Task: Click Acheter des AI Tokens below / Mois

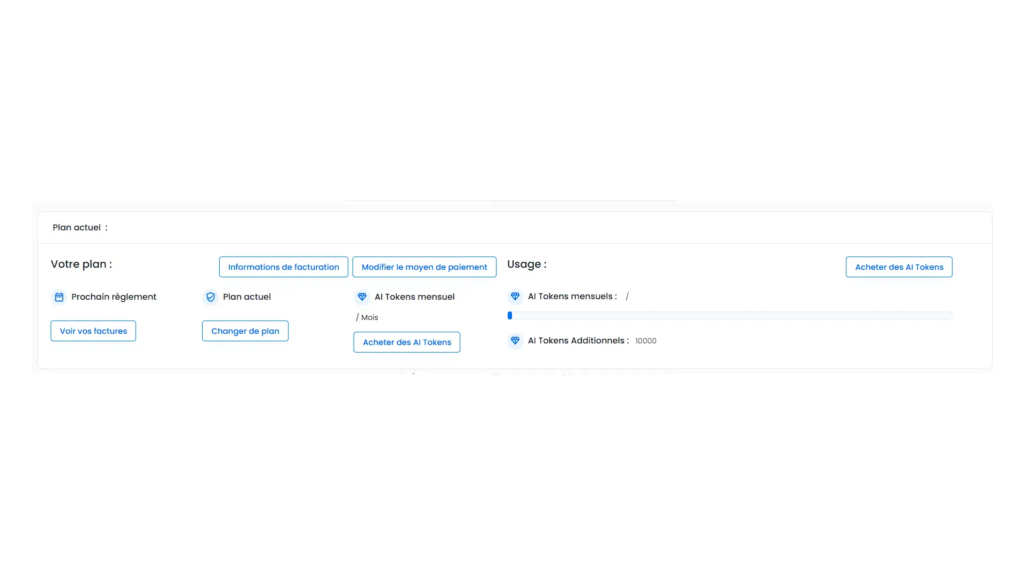Action: click(406, 342)
